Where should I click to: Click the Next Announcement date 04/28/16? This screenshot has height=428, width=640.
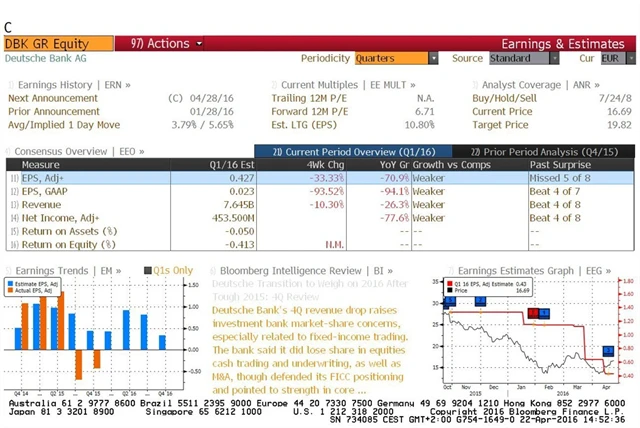(211, 98)
